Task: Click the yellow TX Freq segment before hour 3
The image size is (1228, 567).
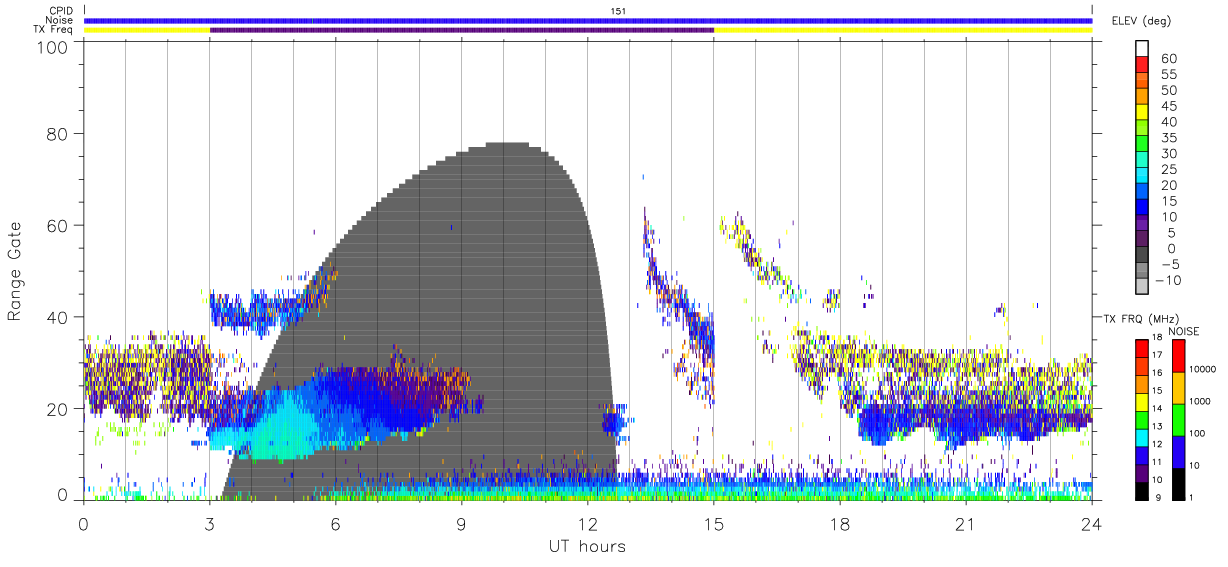Action: coord(147,30)
